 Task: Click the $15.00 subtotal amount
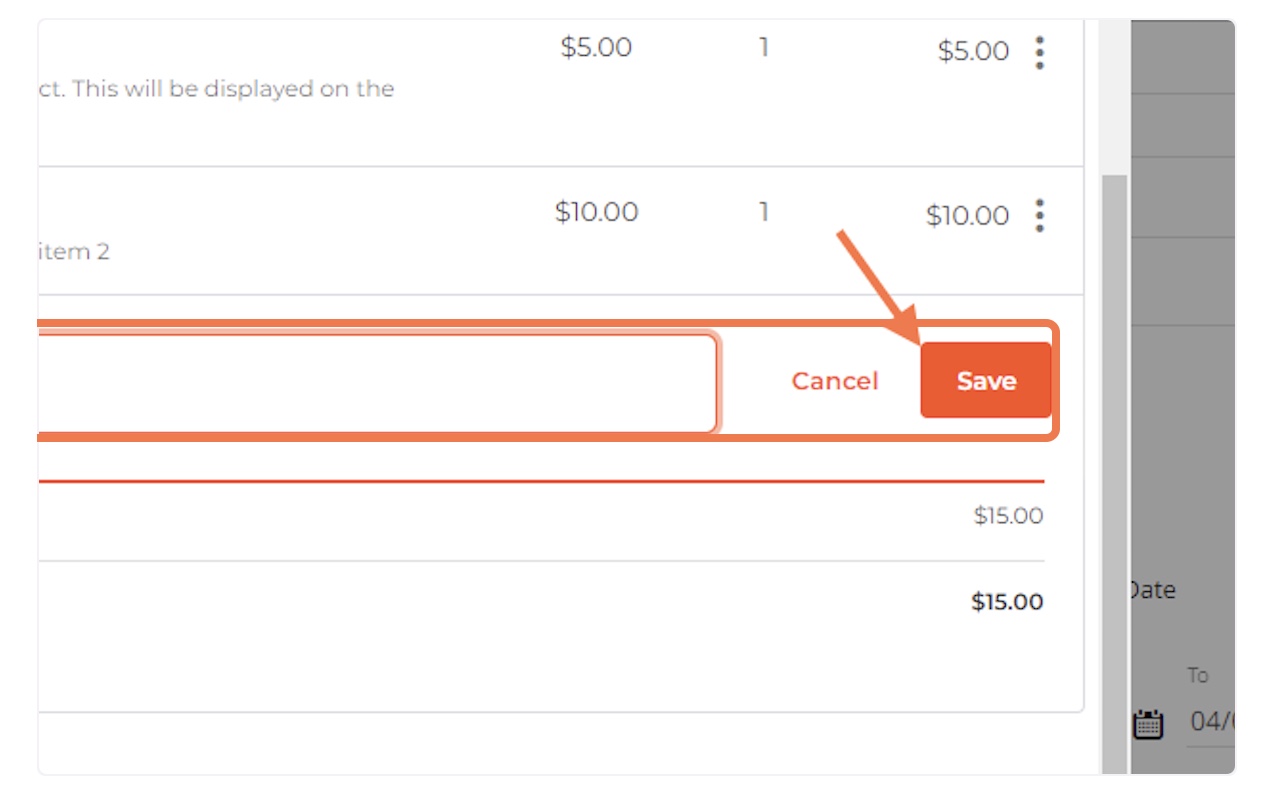(1008, 516)
